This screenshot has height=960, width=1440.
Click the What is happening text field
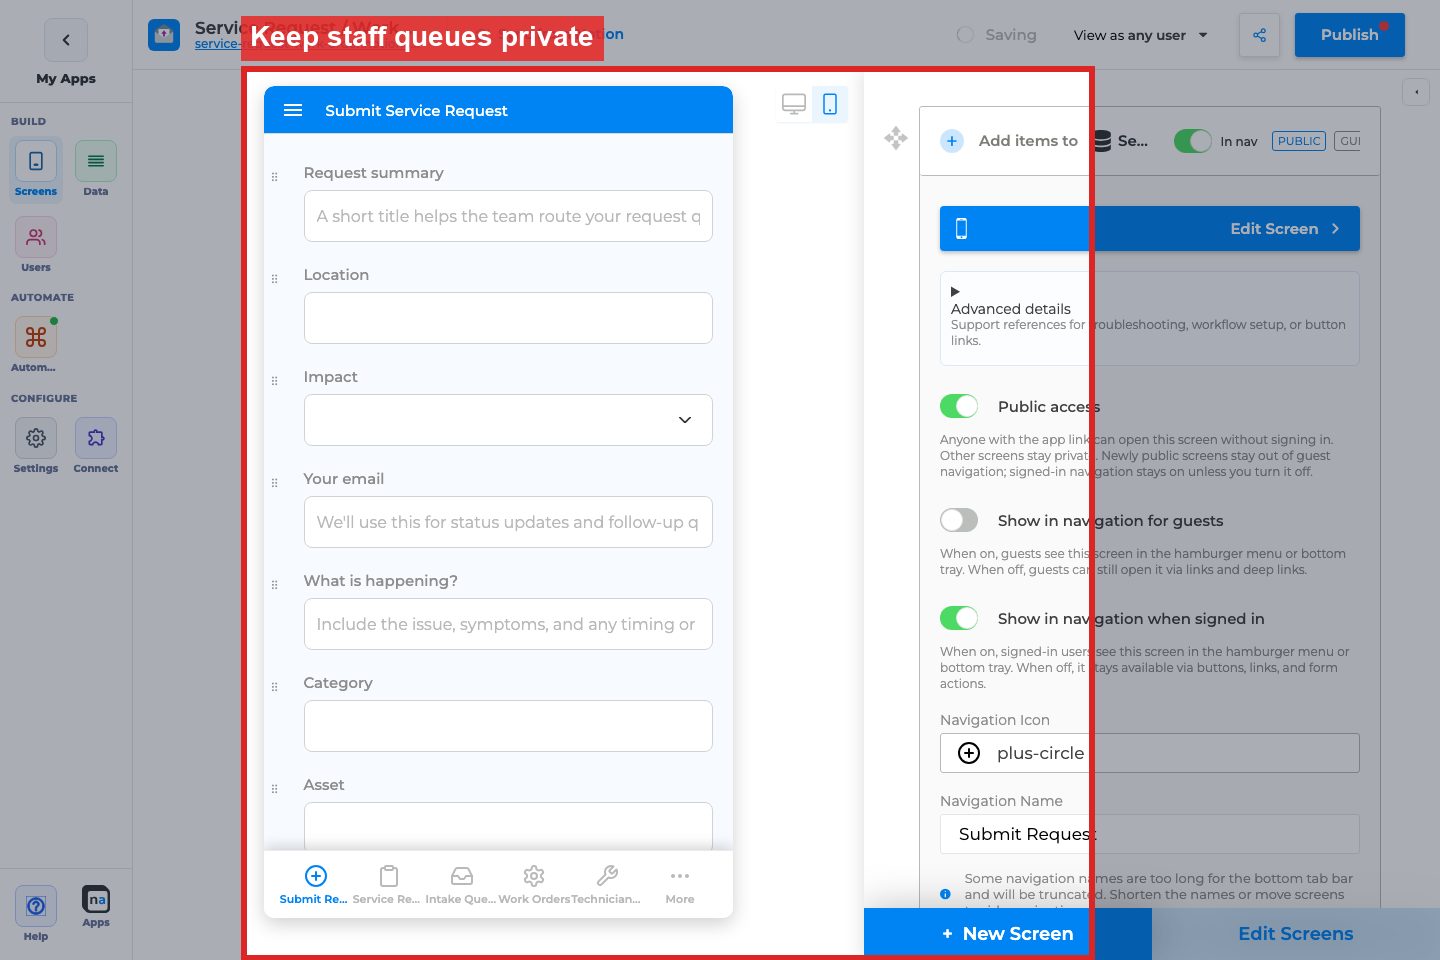click(x=508, y=624)
